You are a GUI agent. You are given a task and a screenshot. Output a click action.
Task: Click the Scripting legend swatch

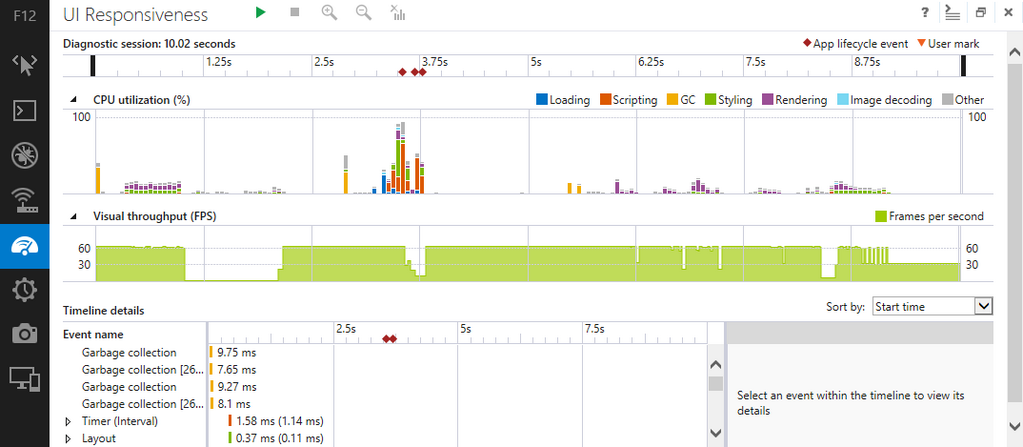tap(604, 100)
